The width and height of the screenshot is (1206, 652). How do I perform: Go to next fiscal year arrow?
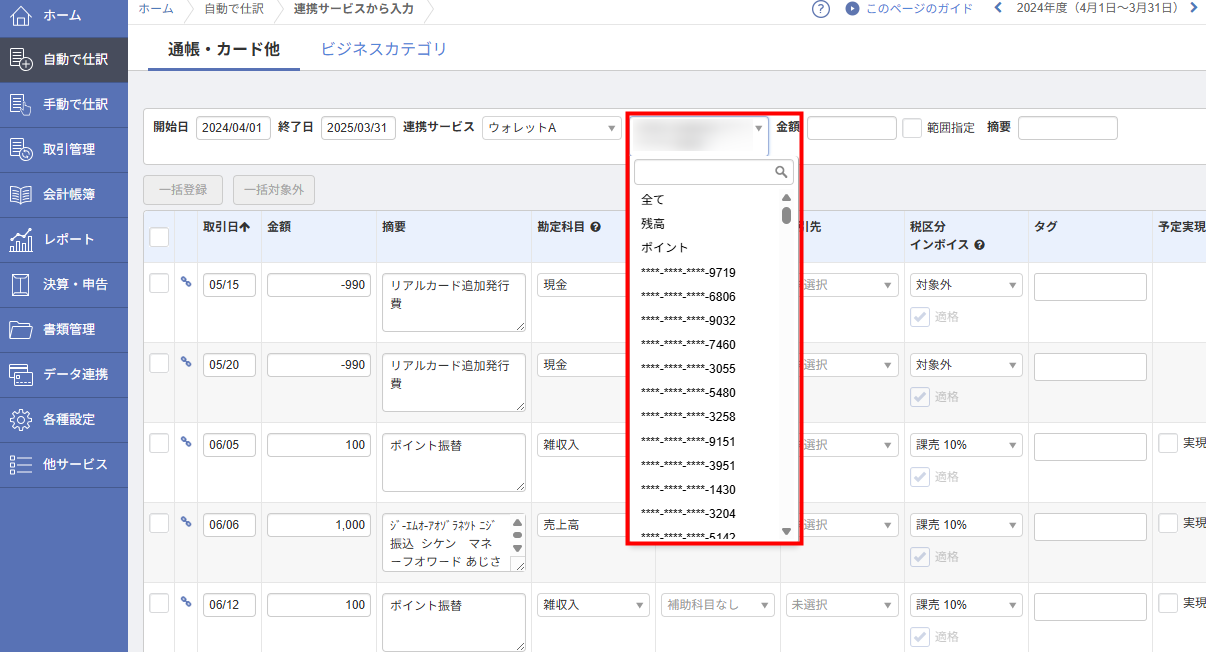click(x=1194, y=8)
